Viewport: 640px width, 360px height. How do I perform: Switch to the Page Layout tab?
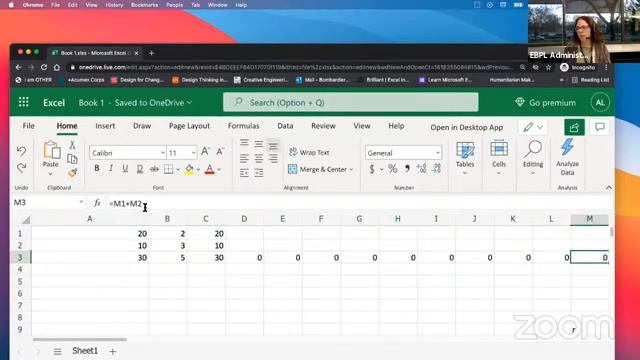click(189, 126)
